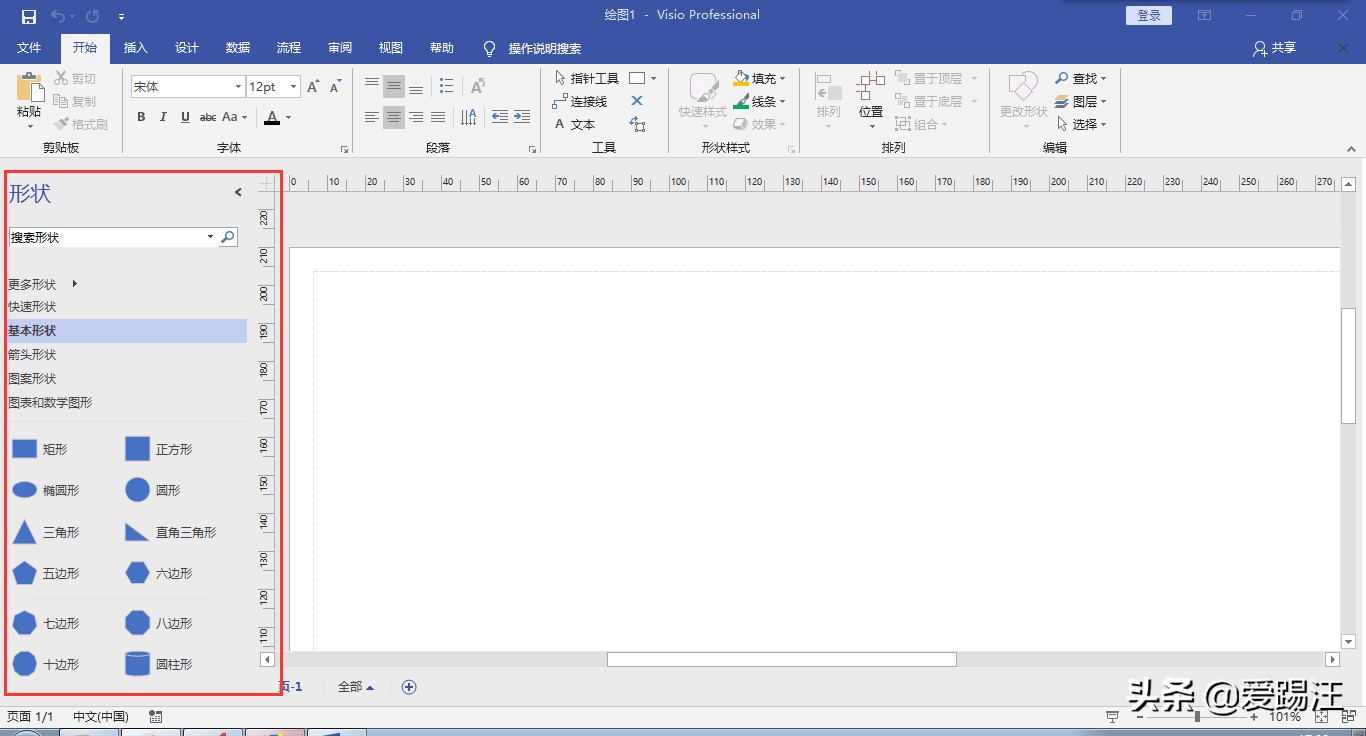Expand 更多形状 more shapes menu
This screenshot has width=1366, height=736.
click(x=43, y=284)
